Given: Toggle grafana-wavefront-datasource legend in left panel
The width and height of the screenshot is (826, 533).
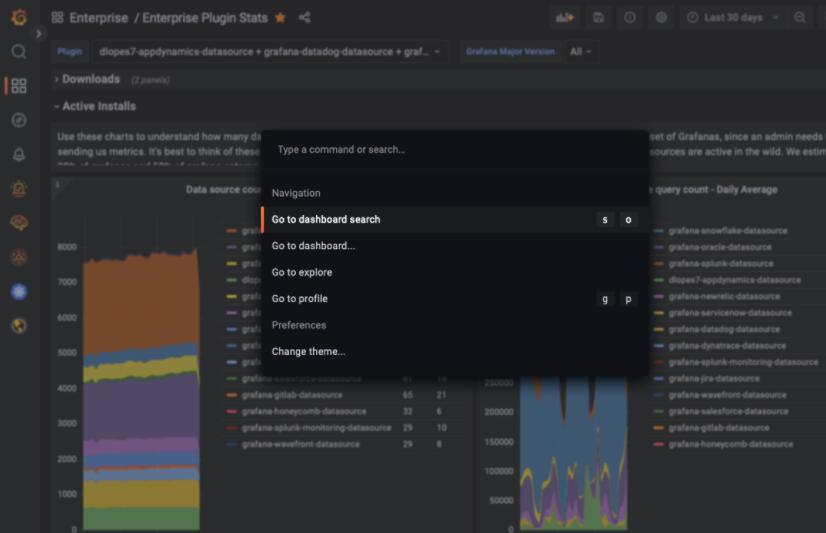Looking at the screenshot, I should tap(300, 445).
